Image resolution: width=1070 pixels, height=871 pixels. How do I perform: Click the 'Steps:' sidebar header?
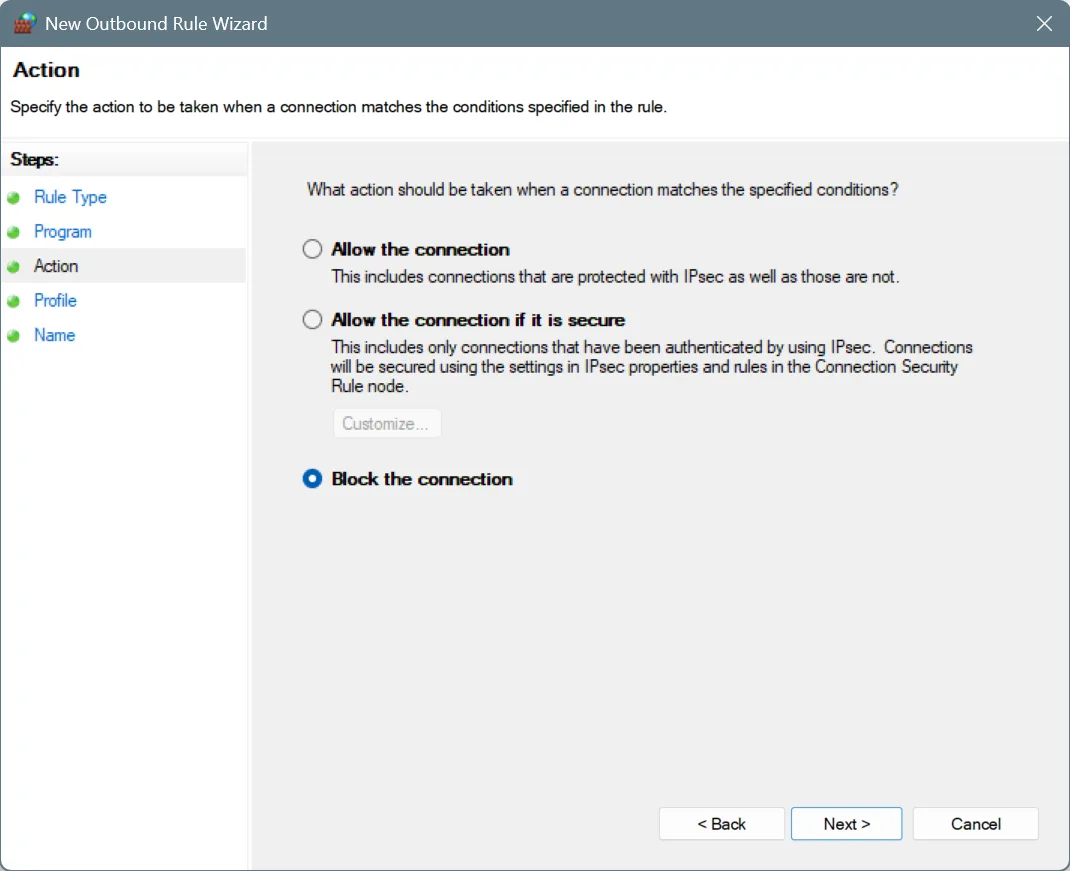pyautogui.click(x=35, y=159)
